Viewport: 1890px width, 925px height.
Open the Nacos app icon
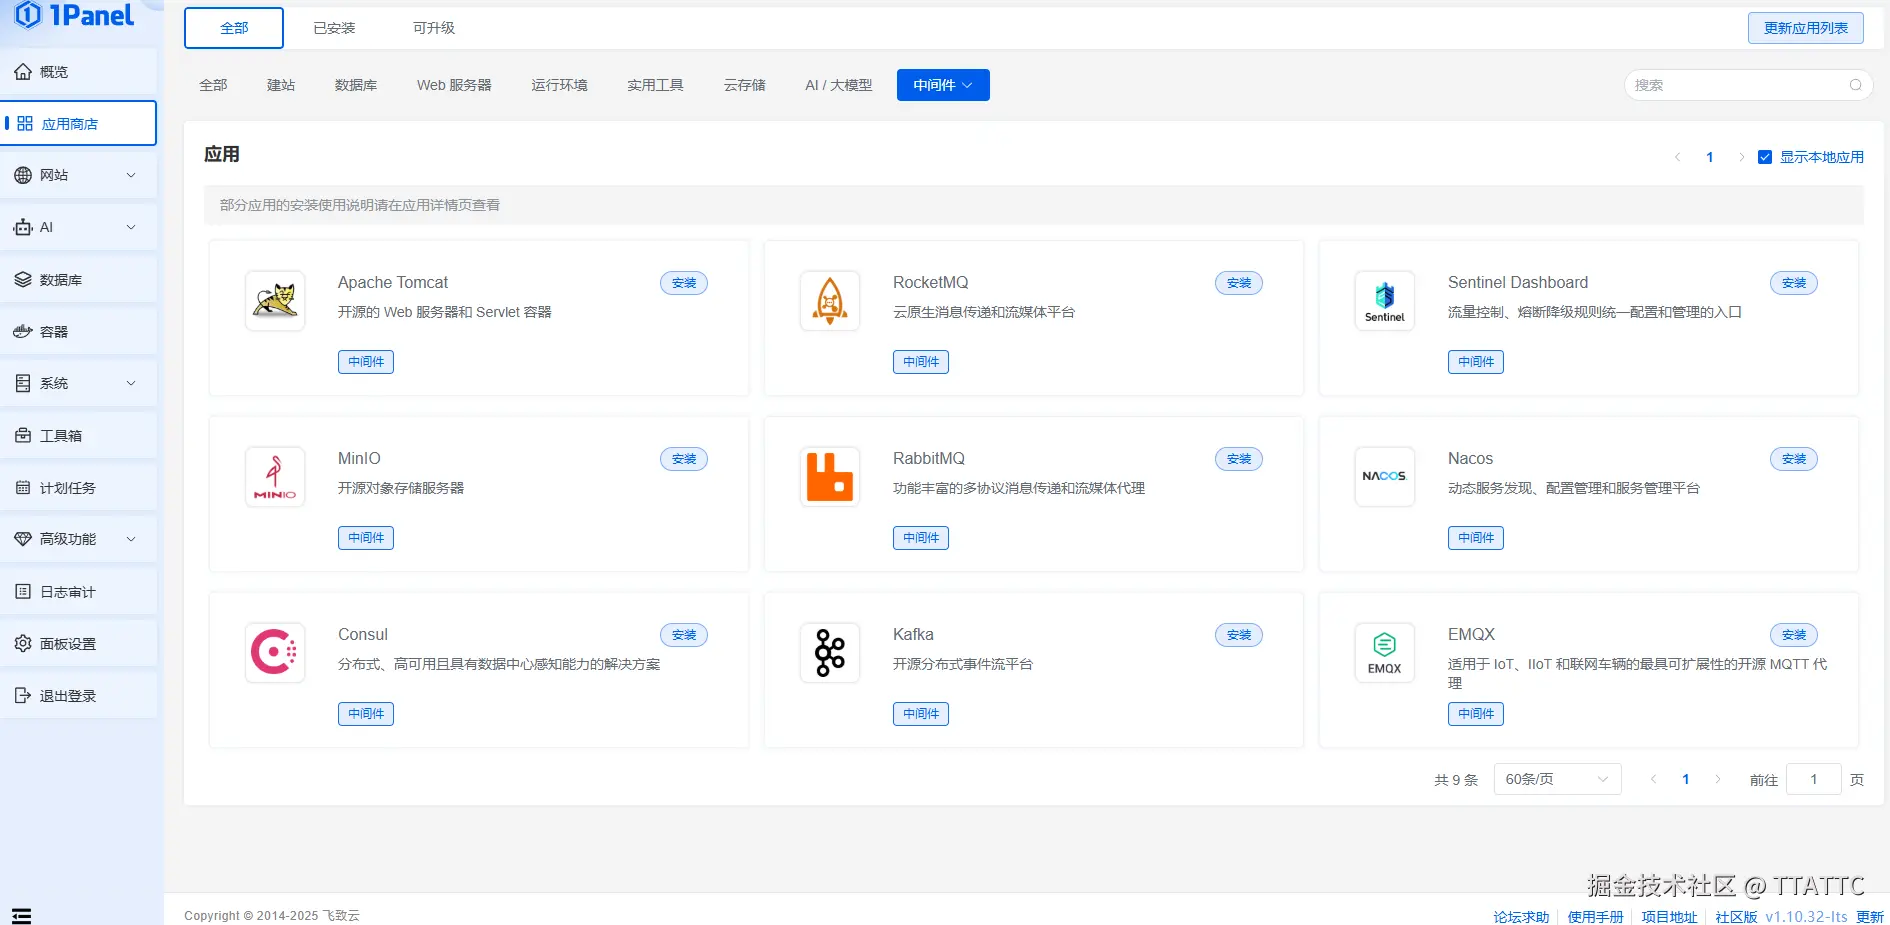[1385, 476]
